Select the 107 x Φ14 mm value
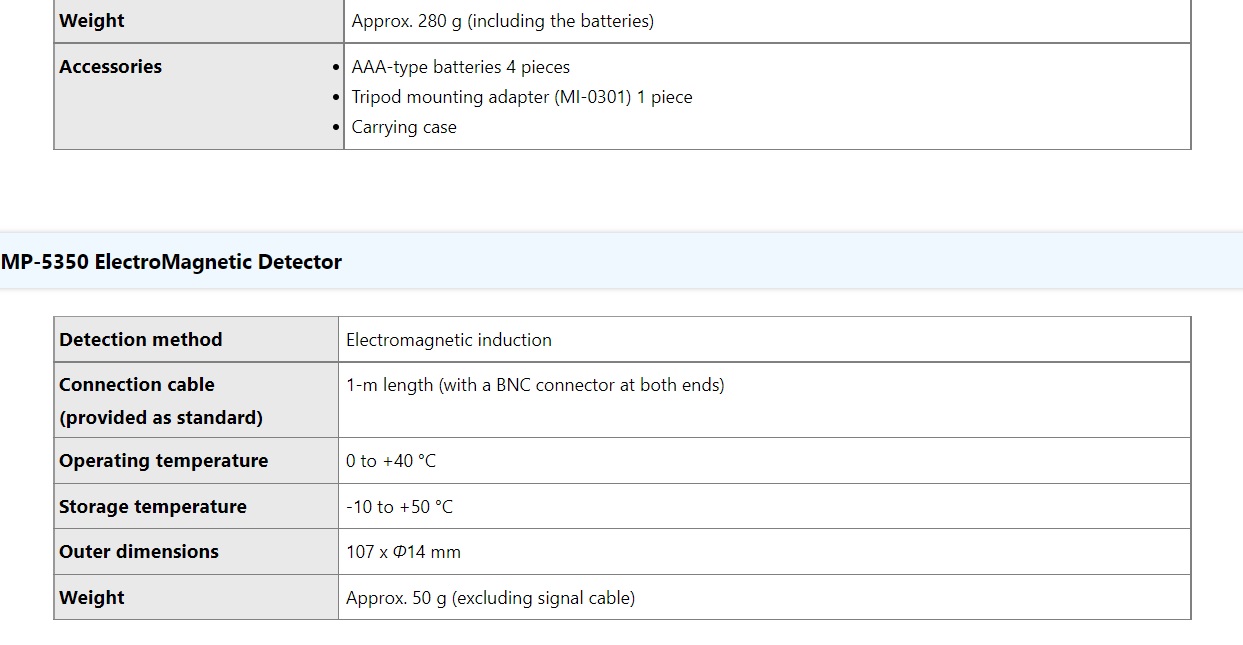Viewport: 1243px width, 645px height. click(404, 552)
